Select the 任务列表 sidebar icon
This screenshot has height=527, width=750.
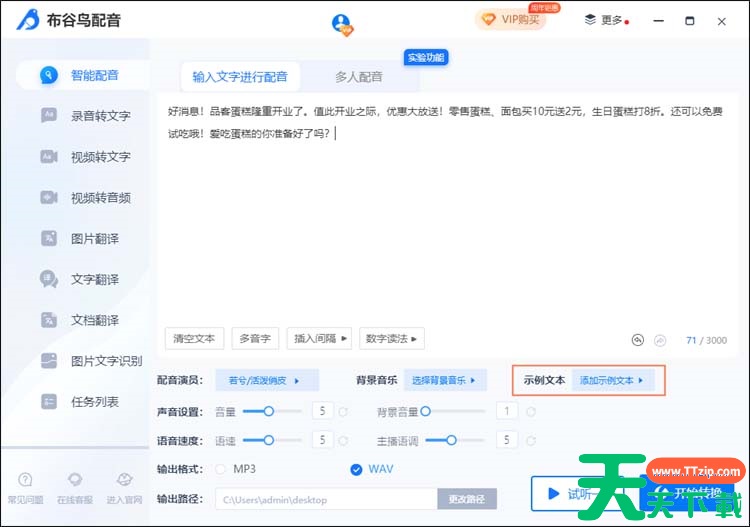pos(49,402)
